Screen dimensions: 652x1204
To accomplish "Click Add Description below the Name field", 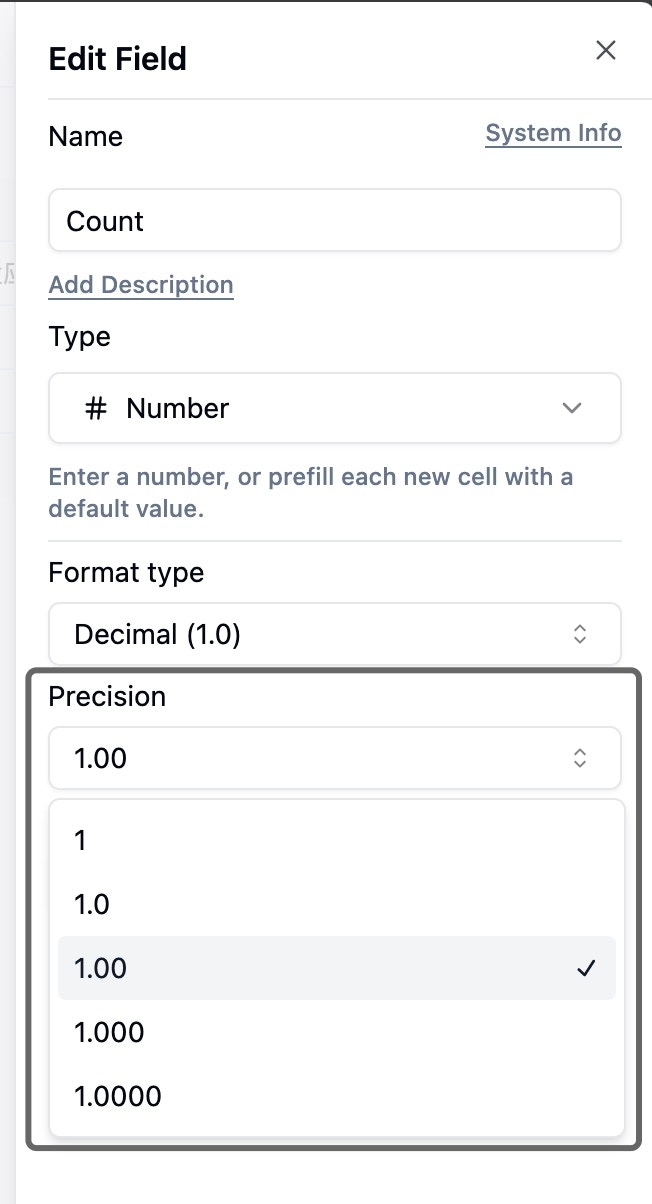I will pos(140,284).
